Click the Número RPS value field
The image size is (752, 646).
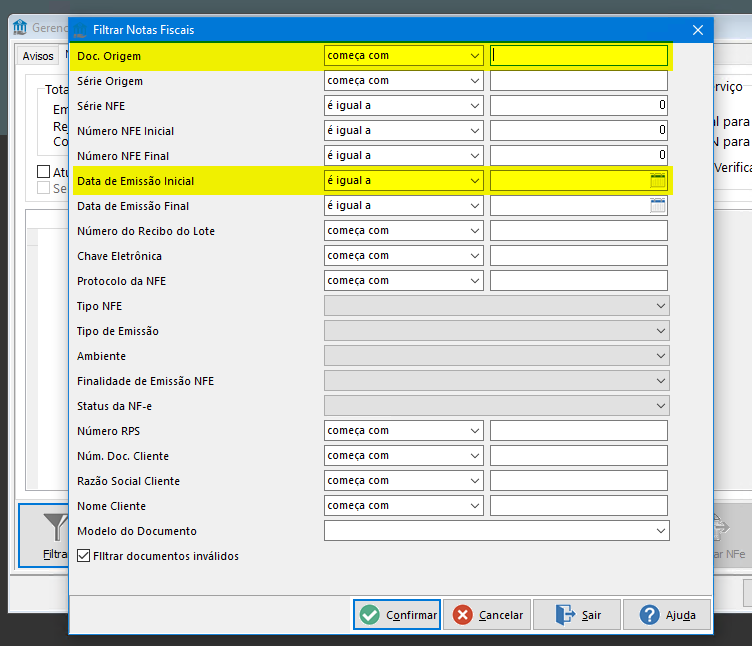579,431
